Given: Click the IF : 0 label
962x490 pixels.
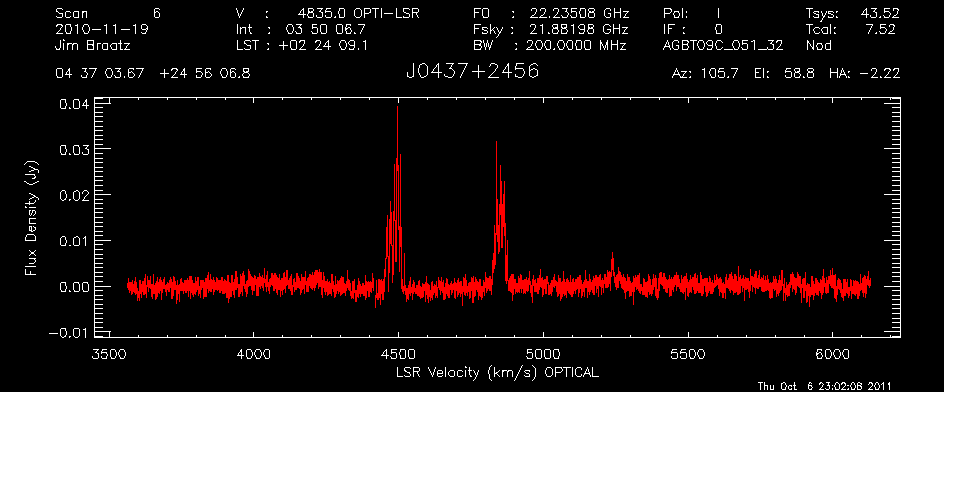Looking at the screenshot, I should [693, 29].
